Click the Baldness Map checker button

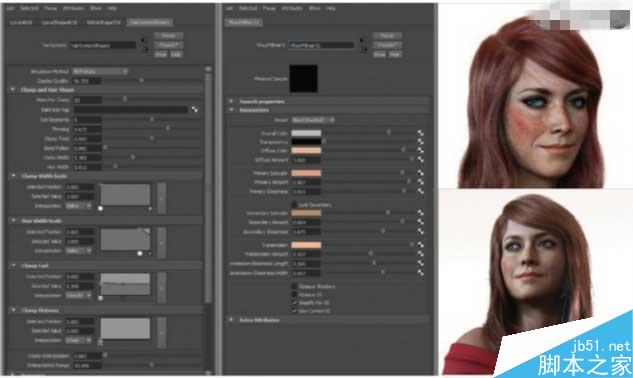pos(195,109)
